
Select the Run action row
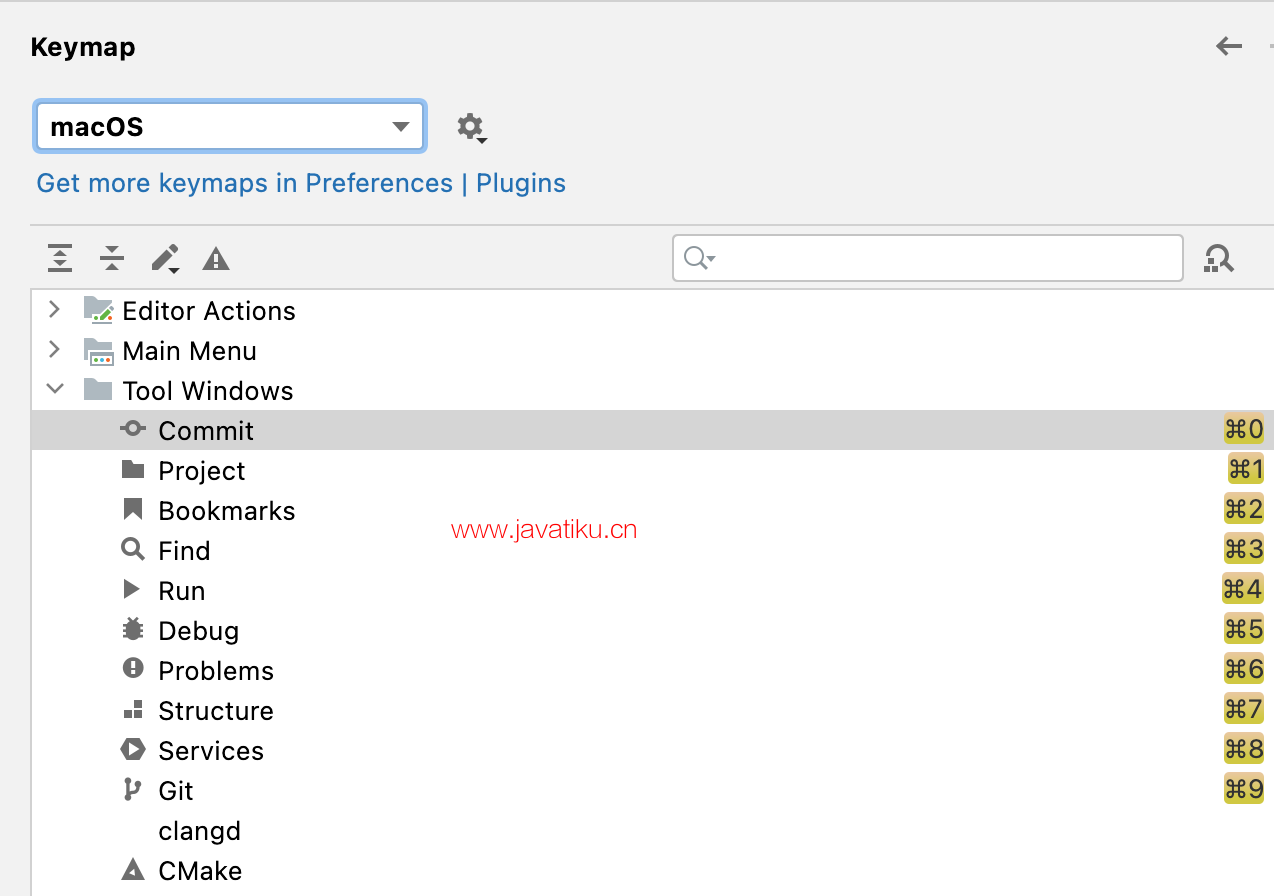pyautogui.click(x=652, y=590)
